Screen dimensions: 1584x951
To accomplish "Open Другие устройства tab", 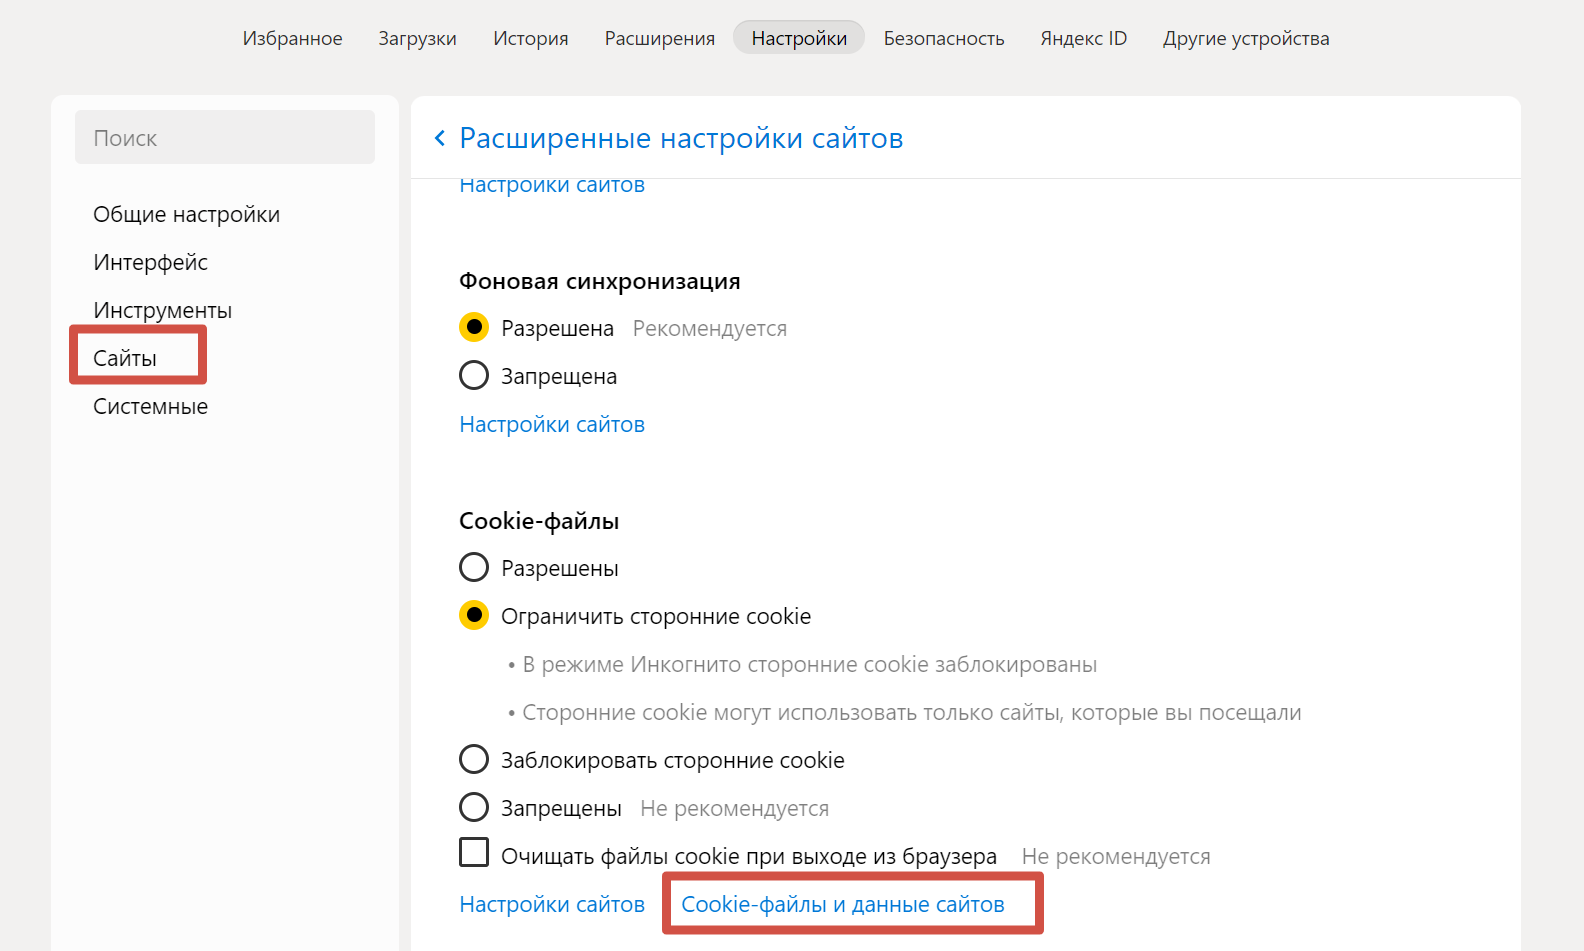I will click(x=1245, y=38).
